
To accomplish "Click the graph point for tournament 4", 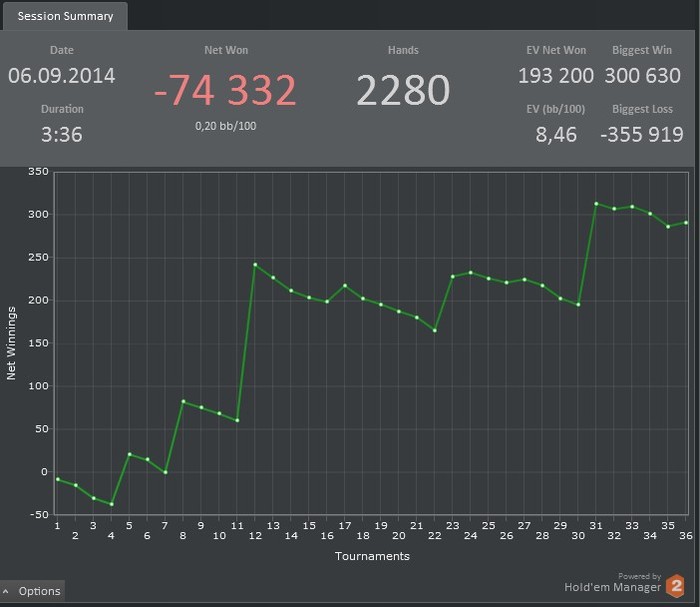I will tap(112, 504).
